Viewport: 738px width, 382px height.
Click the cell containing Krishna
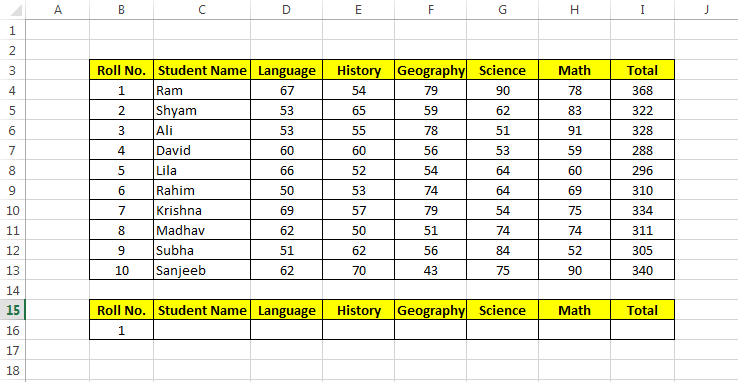pyautogui.click(x=202, y=210)
